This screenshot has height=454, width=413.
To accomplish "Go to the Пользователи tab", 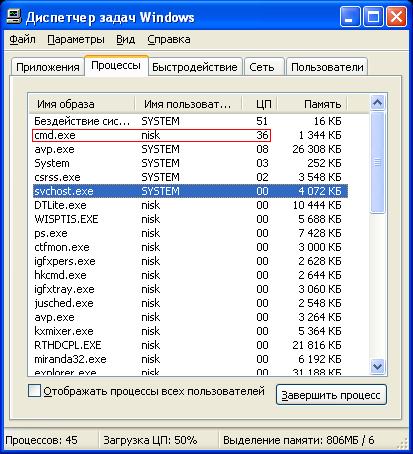I will [x=327, y=67].
